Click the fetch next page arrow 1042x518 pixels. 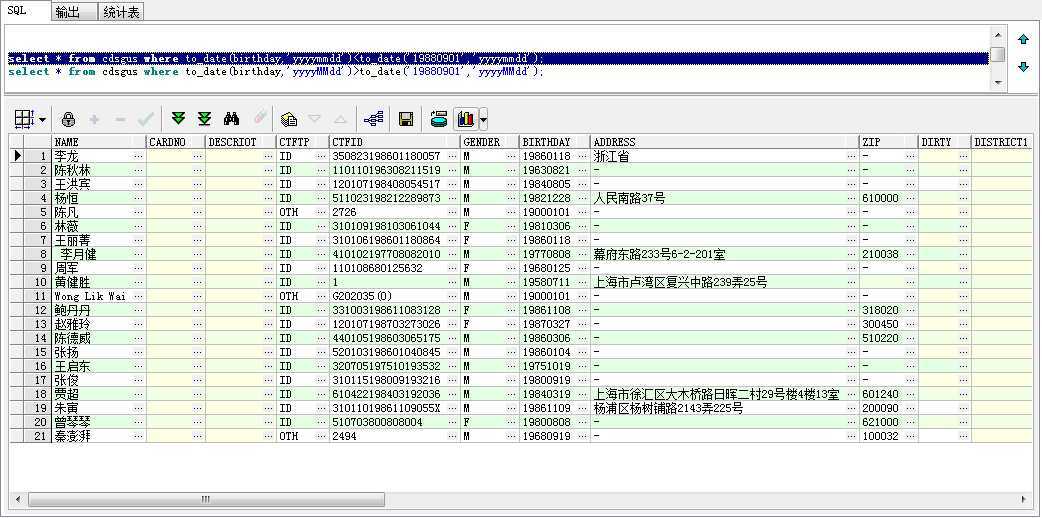179,119
